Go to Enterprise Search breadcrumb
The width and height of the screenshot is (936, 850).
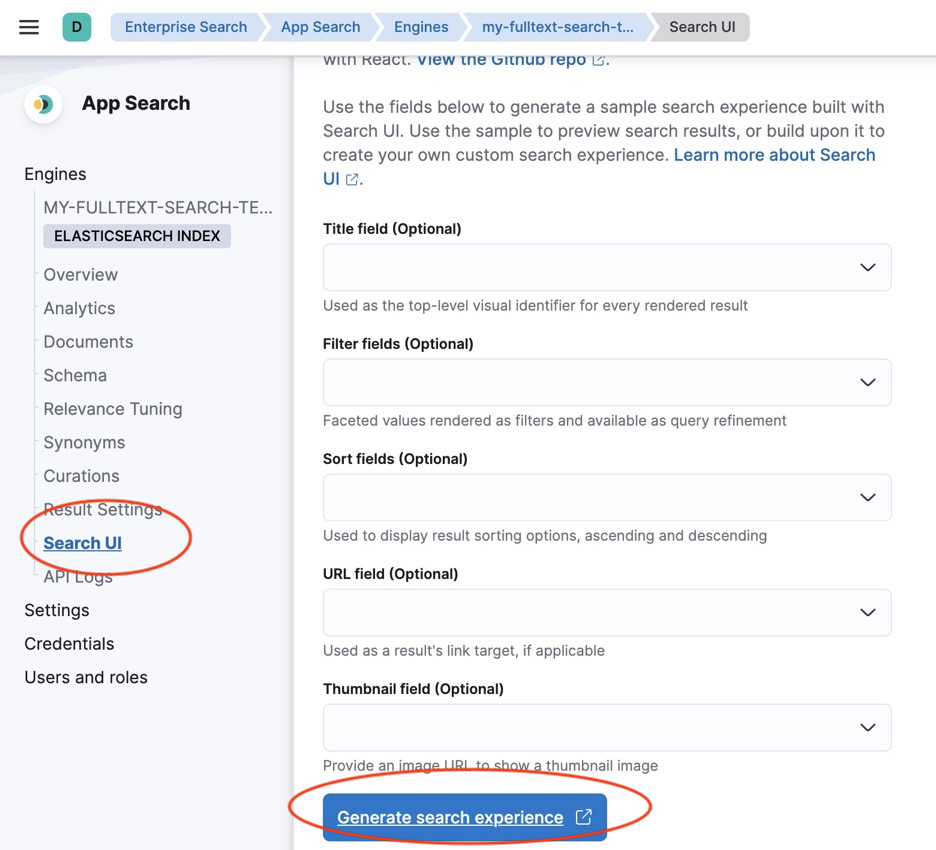click(185, 27)
